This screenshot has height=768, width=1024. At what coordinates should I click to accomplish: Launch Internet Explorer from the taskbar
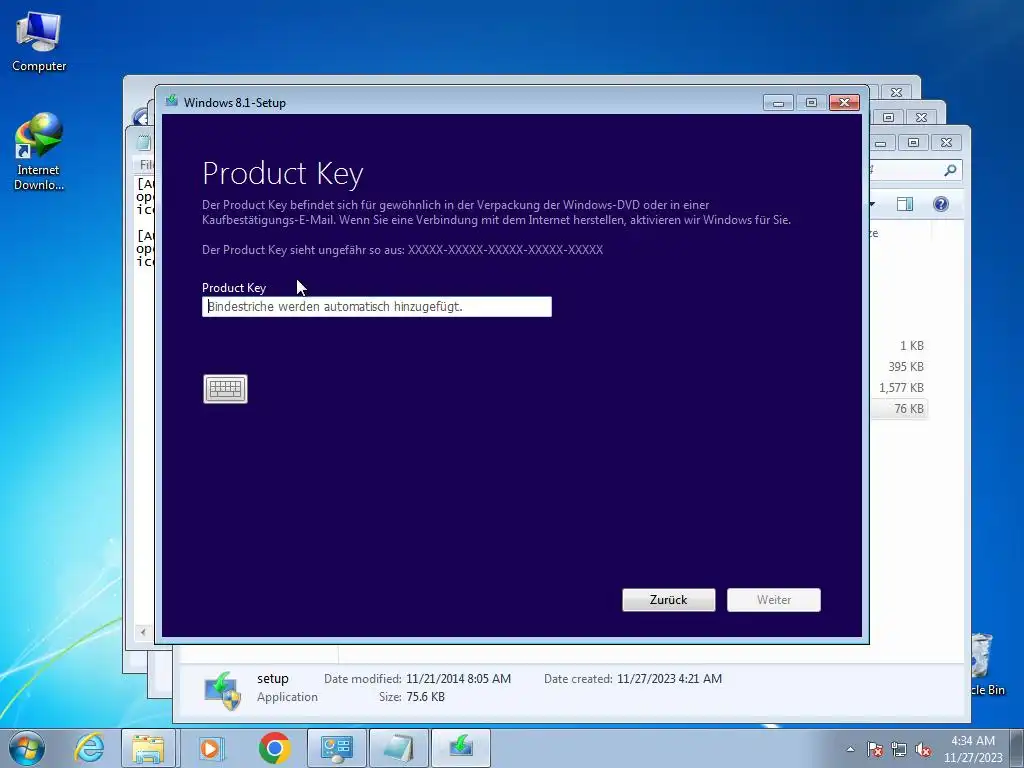click(x=89, y=748)
